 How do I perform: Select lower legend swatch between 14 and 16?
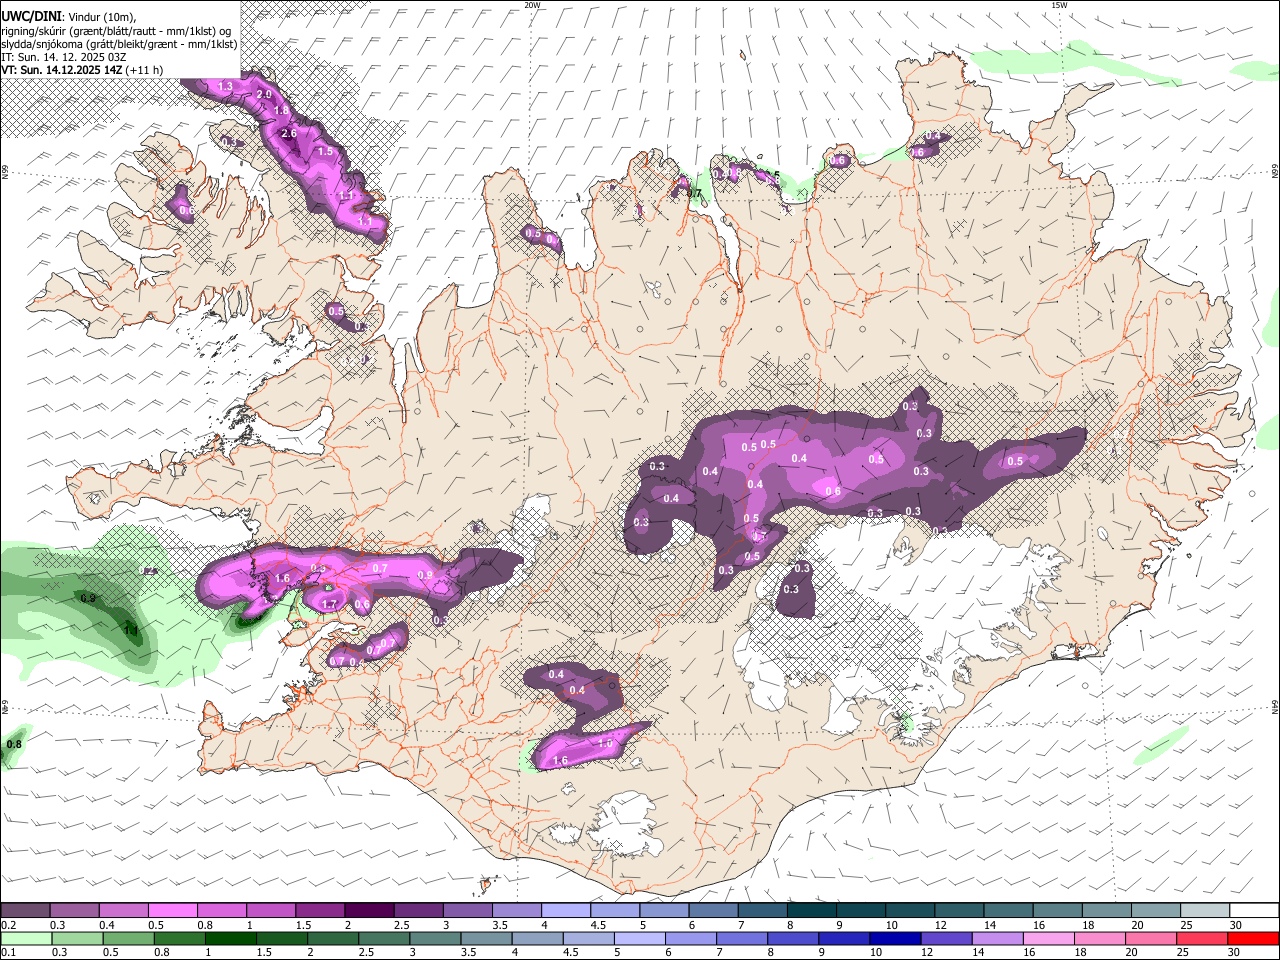tap(995, 938)
